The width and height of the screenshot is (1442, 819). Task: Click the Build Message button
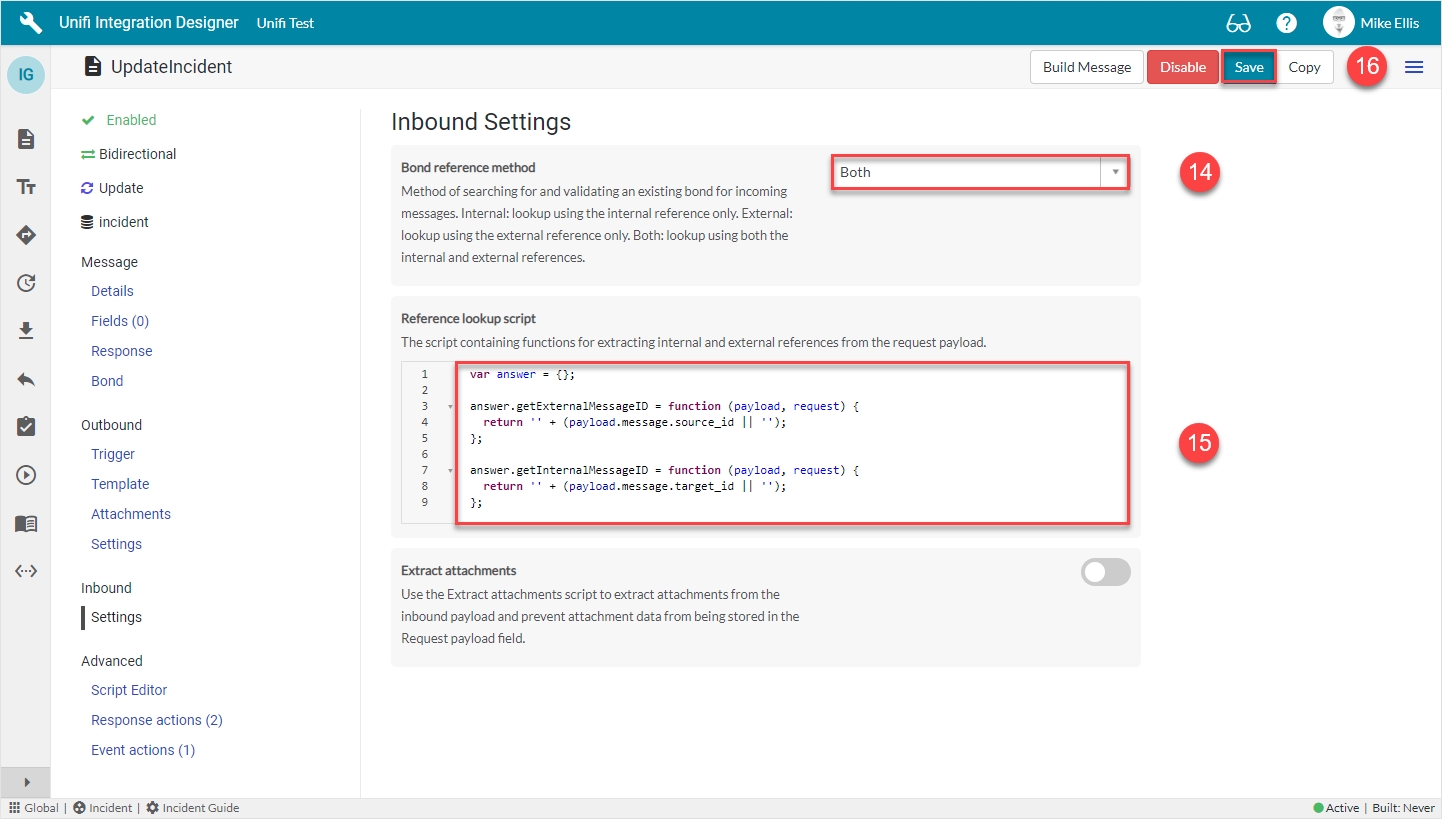[1086, 67]
